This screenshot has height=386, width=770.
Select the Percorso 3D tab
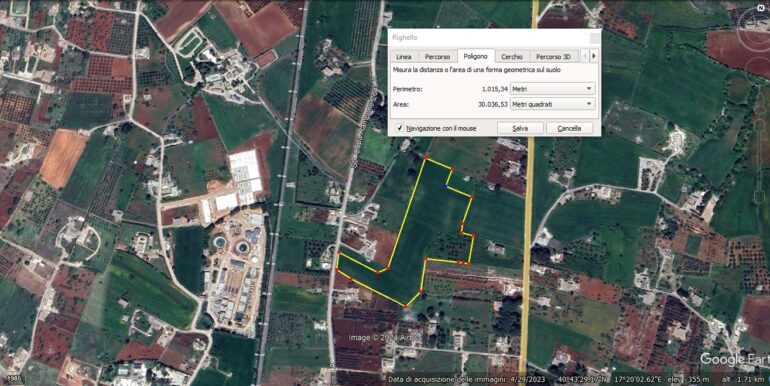tap(553, 57)
